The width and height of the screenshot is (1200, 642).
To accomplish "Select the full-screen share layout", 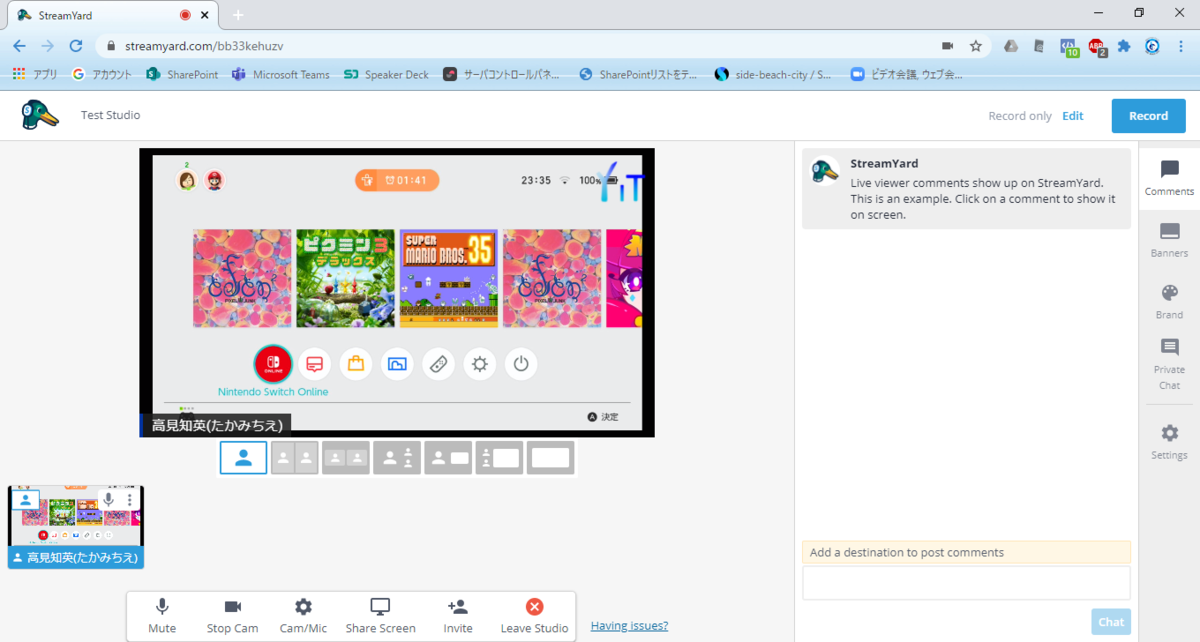I will [x=550, y=458].
